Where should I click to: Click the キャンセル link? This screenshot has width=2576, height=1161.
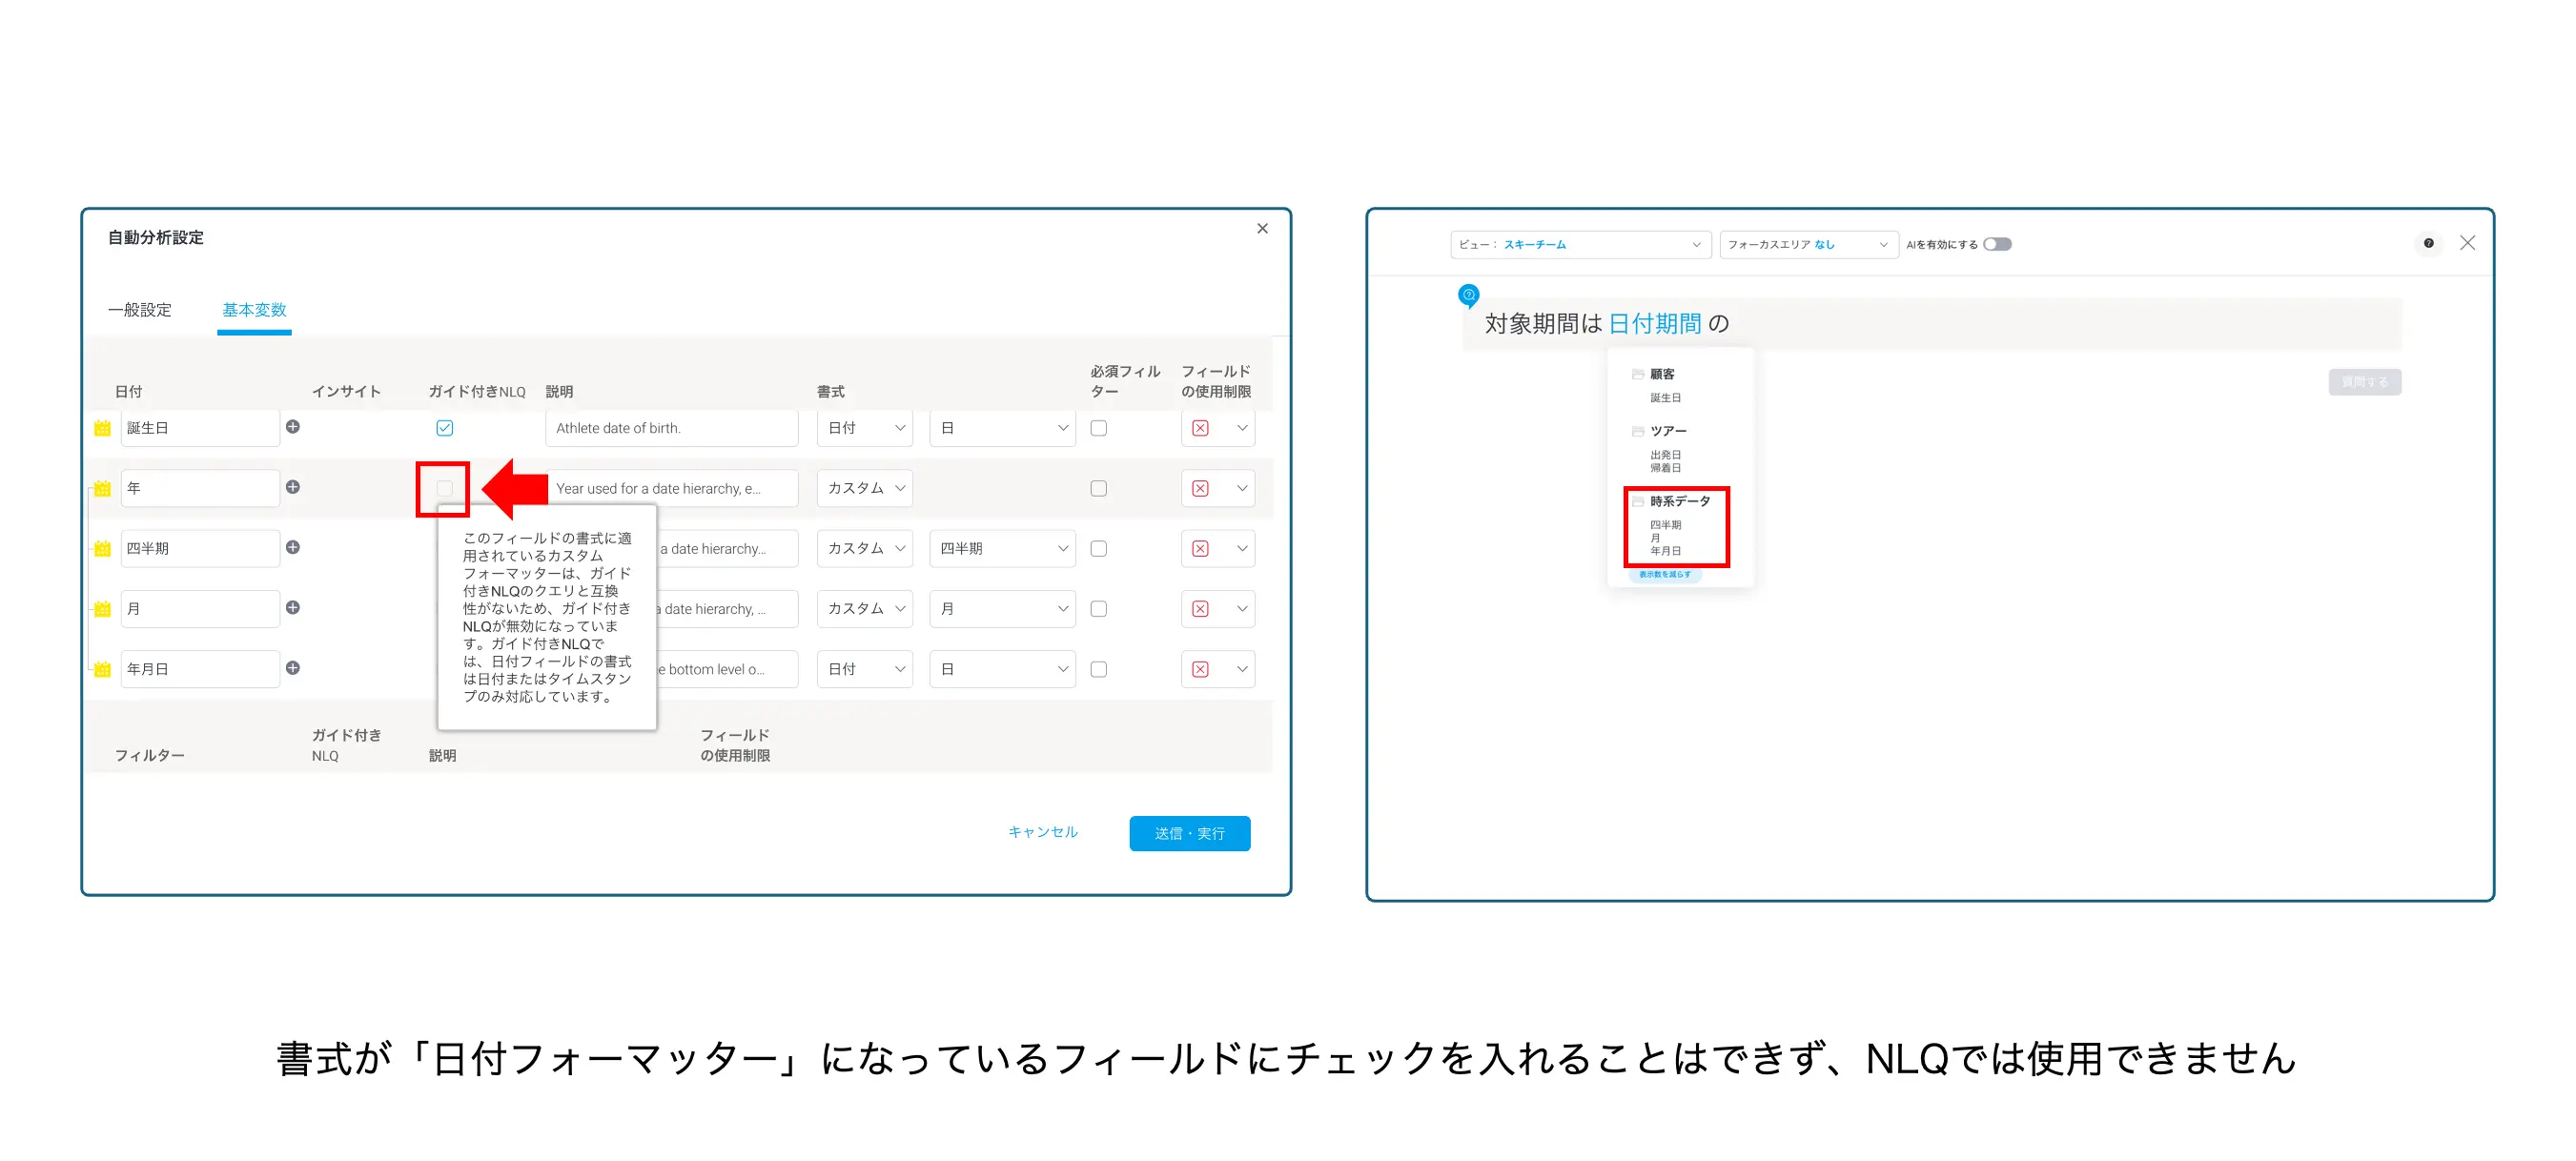pyautogui.click(x=1042, y=832)
